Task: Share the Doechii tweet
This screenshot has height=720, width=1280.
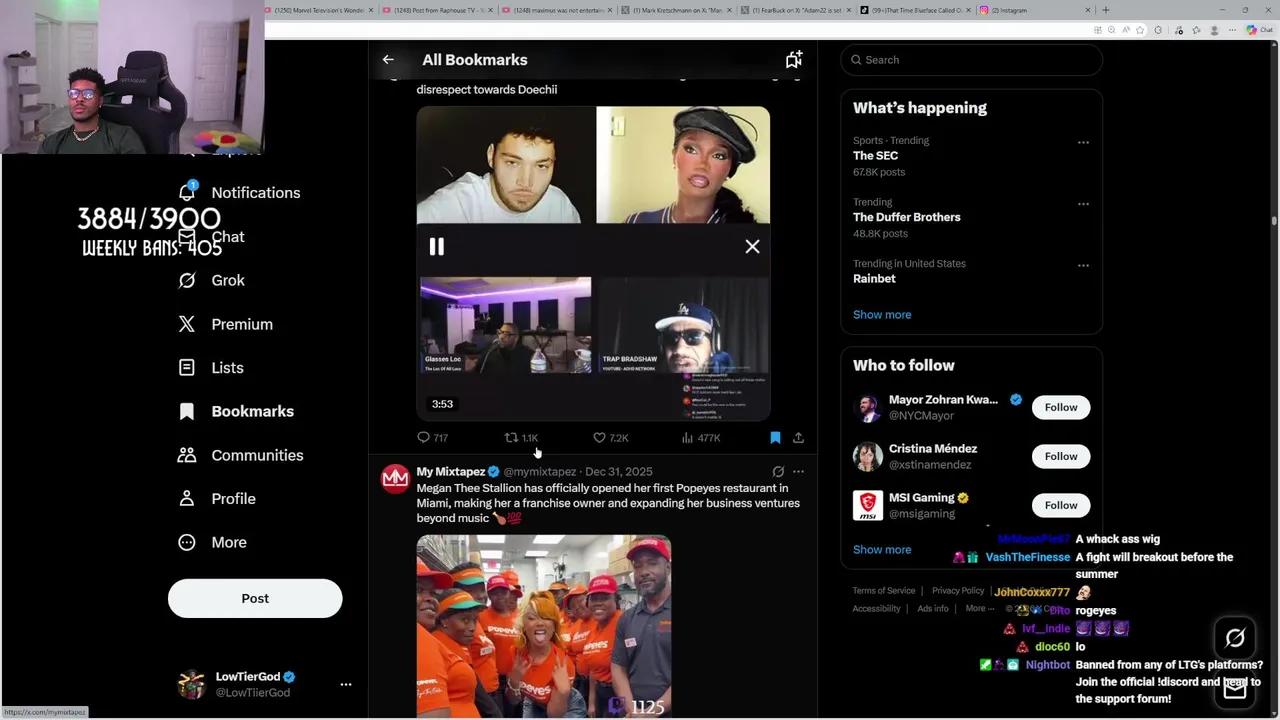Action: [798, 438]
